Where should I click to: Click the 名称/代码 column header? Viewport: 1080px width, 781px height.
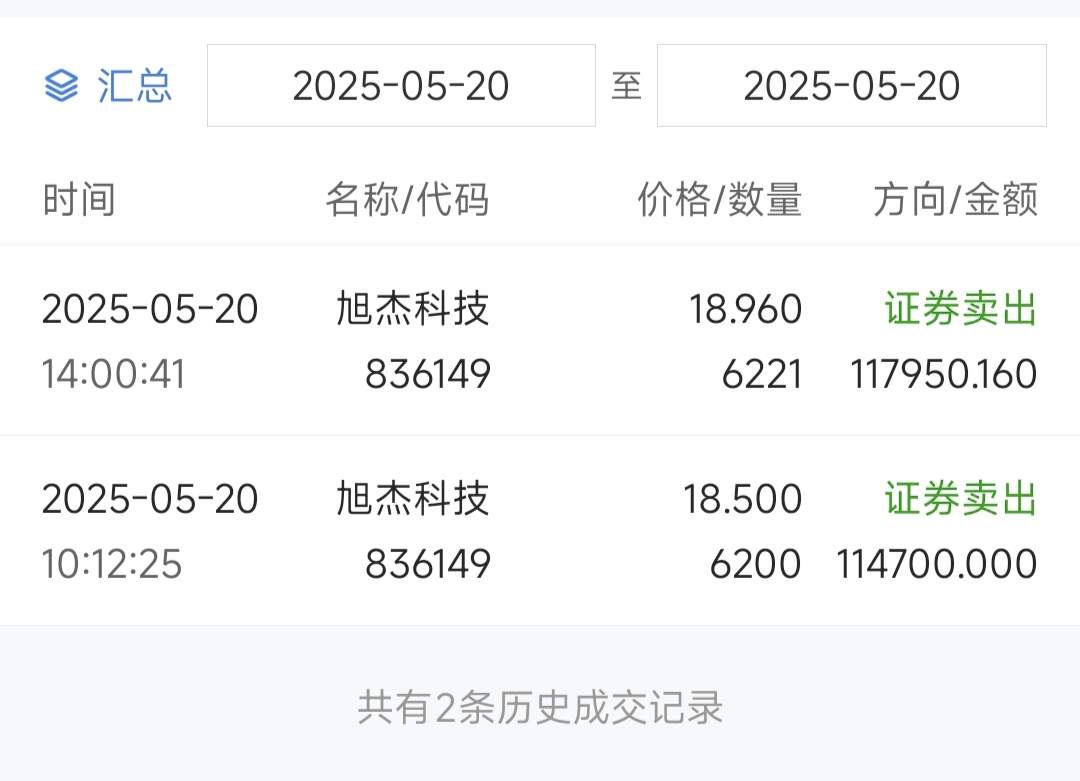click(x=407, y=200)
